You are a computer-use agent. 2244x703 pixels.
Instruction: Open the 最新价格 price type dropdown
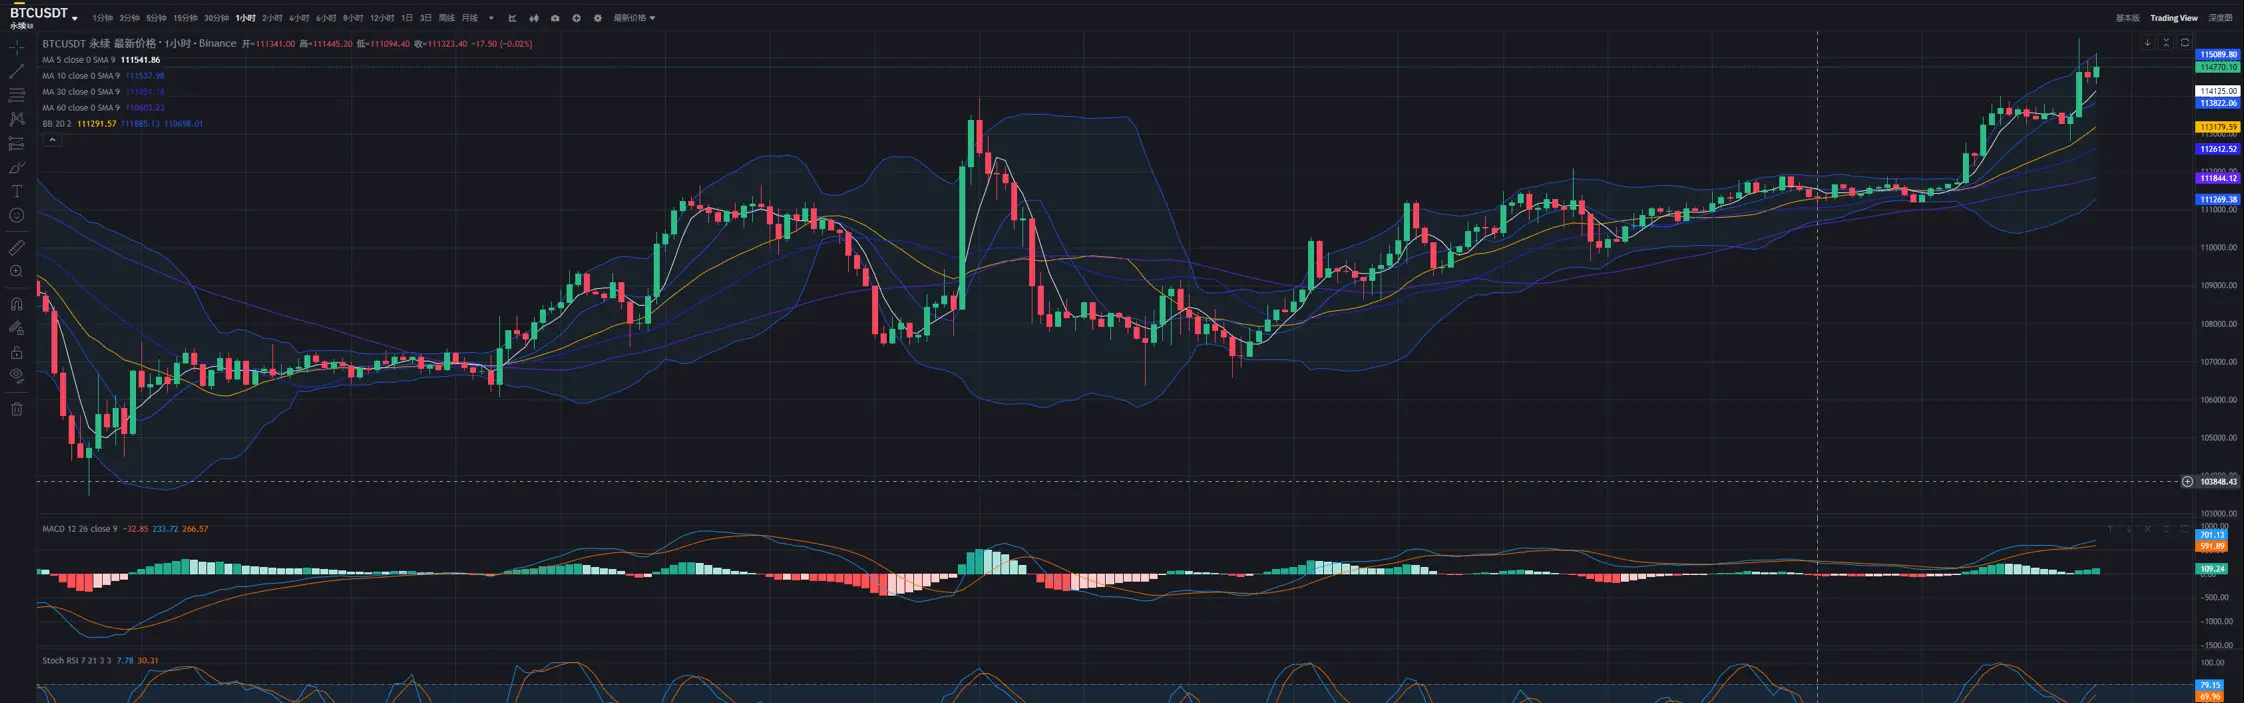point(634,18)
